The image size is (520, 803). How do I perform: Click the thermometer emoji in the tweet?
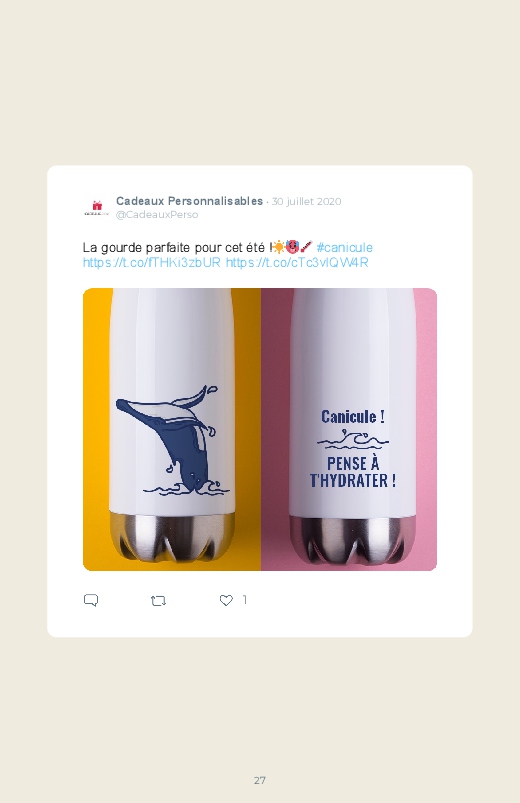[306, 247]
